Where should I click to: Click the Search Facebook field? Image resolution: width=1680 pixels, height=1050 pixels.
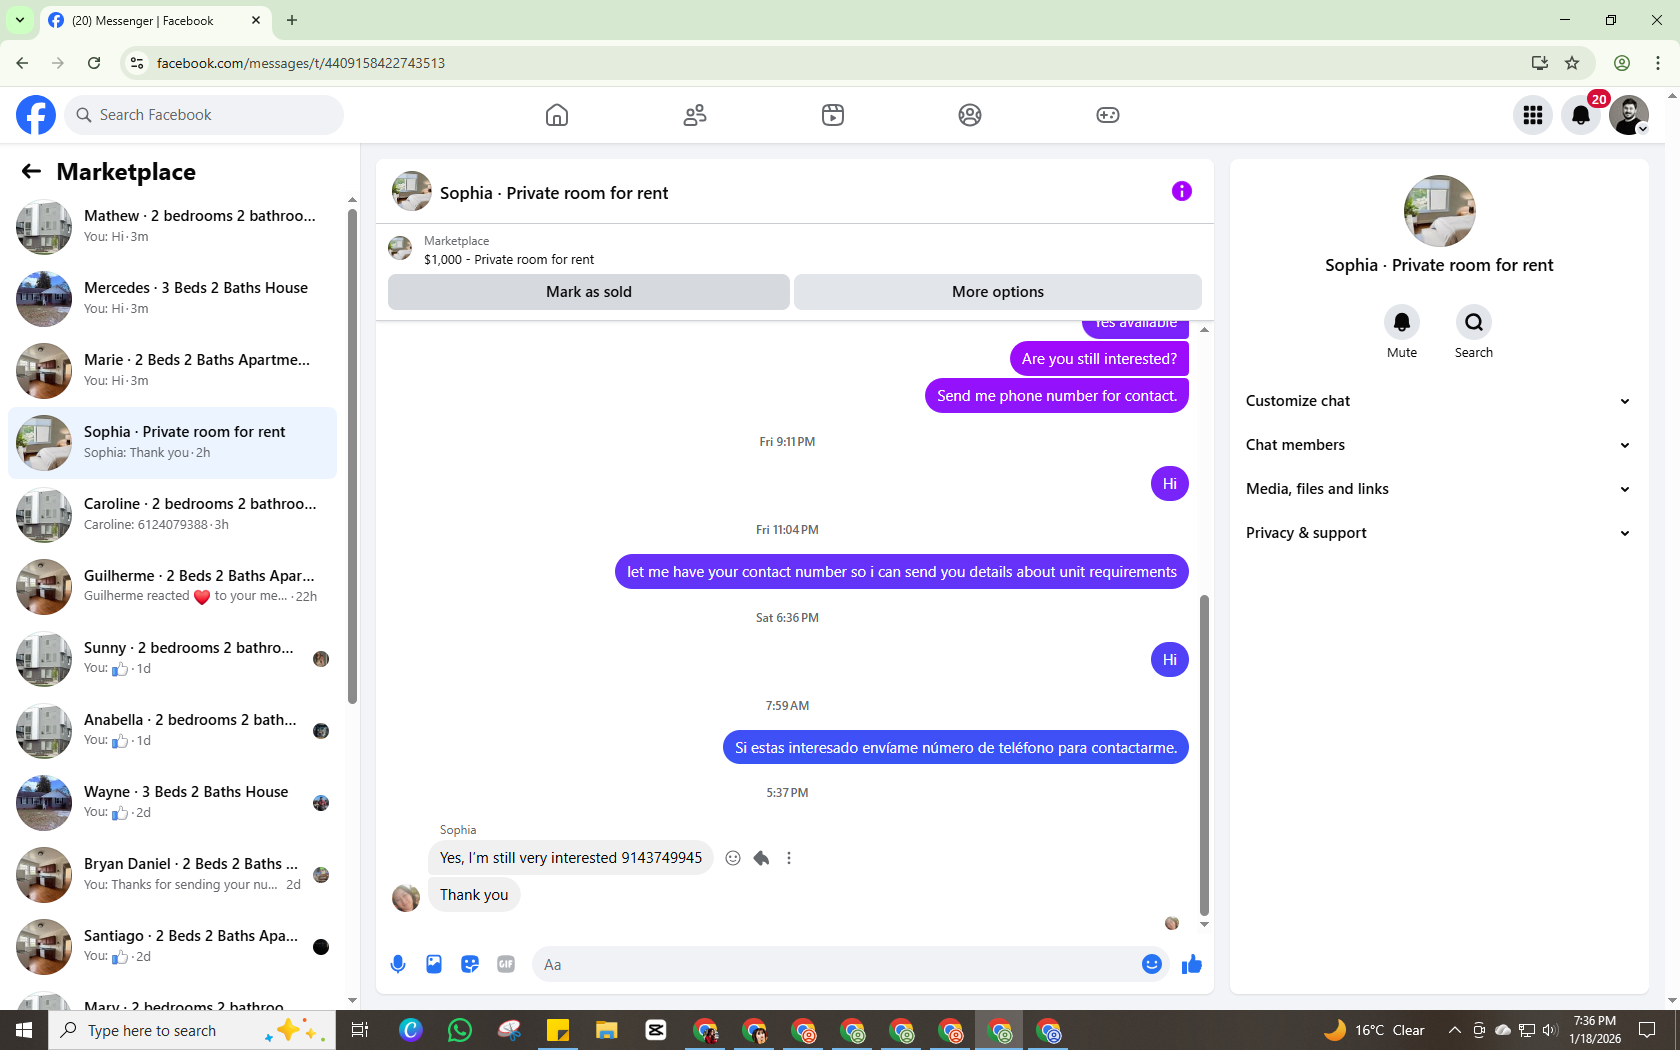click(204, 115)
